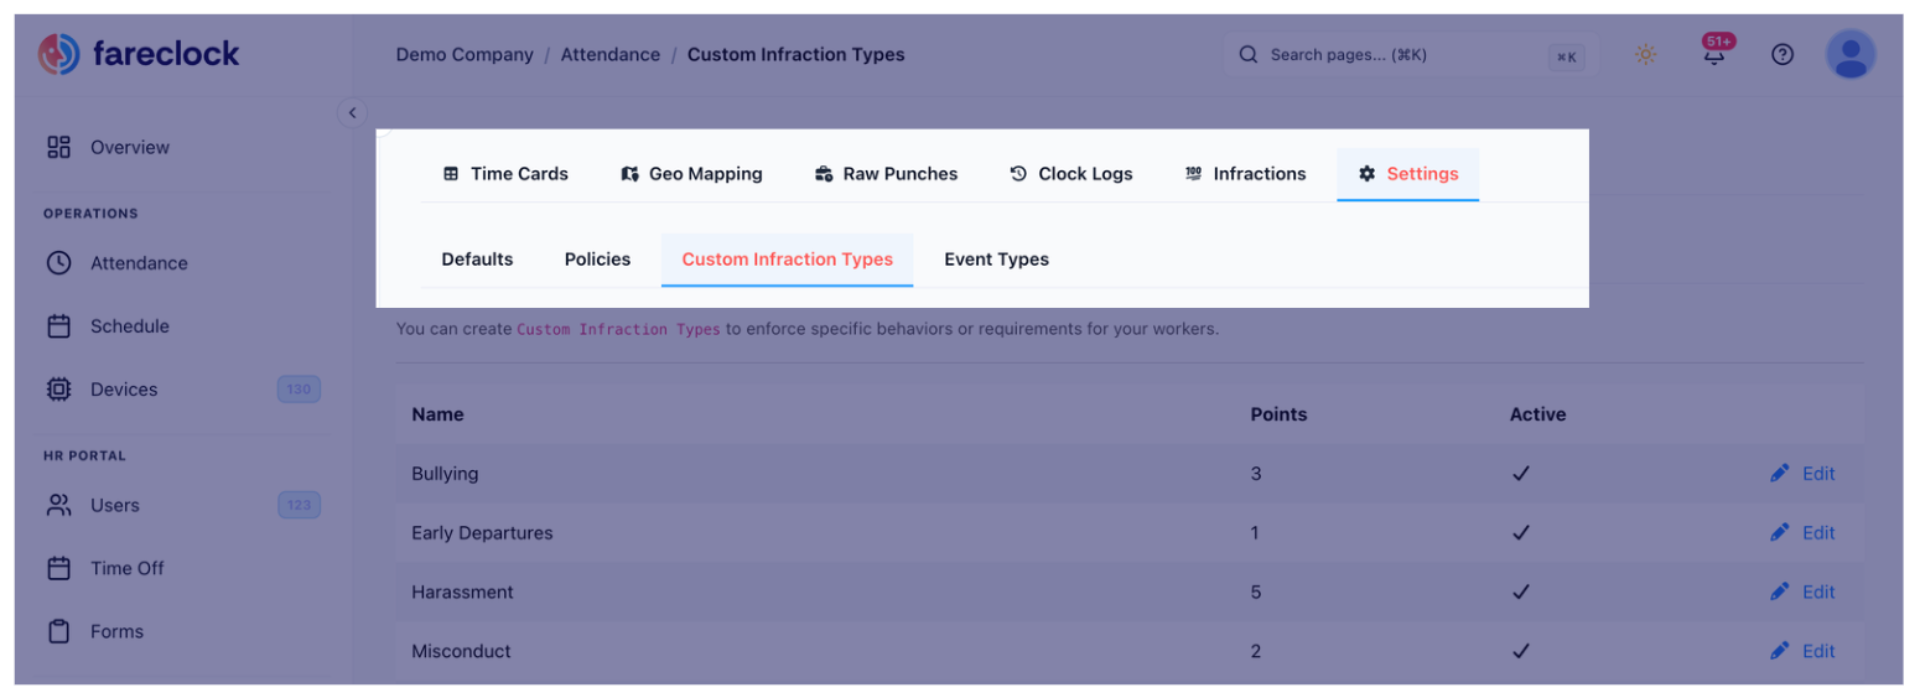This screenshot has height=700, width=1920.
Task: Click the Attendance breadcrumb link
Action: (610, 54)
